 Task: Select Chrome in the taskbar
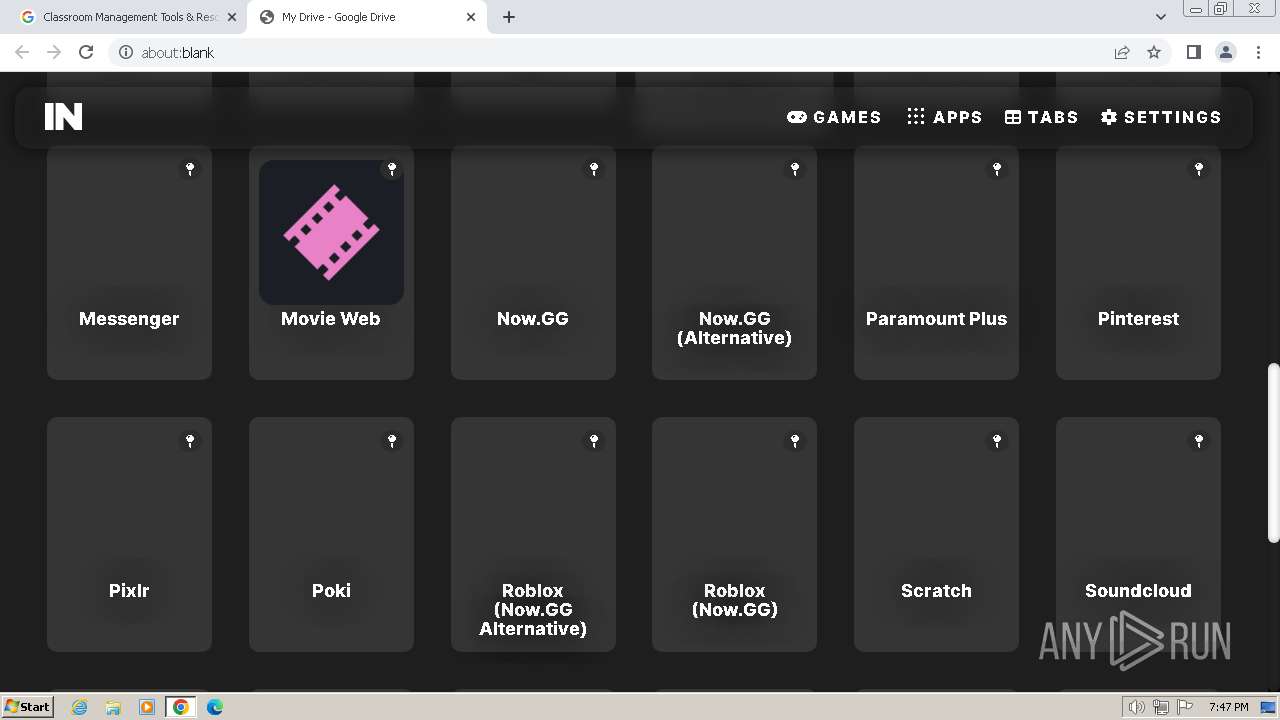pyautogui.click(x=181, y=706)
